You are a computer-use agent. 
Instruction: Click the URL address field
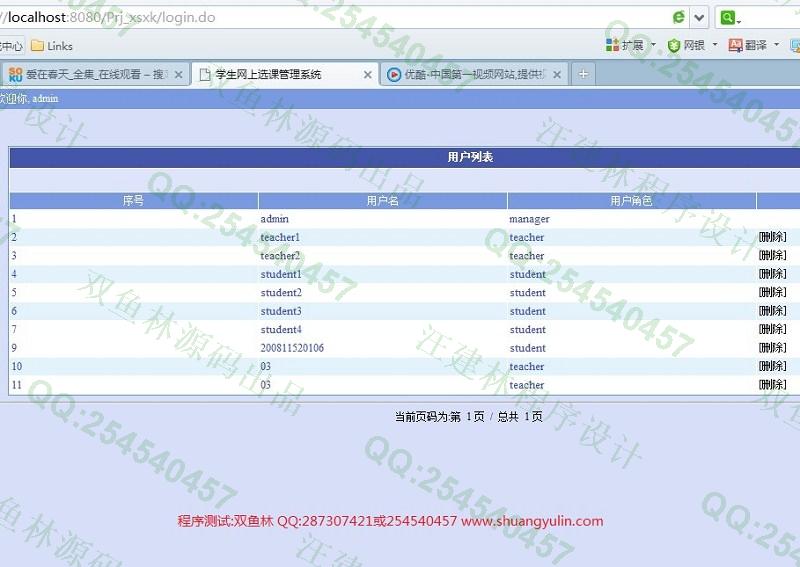tap(332, 17)
